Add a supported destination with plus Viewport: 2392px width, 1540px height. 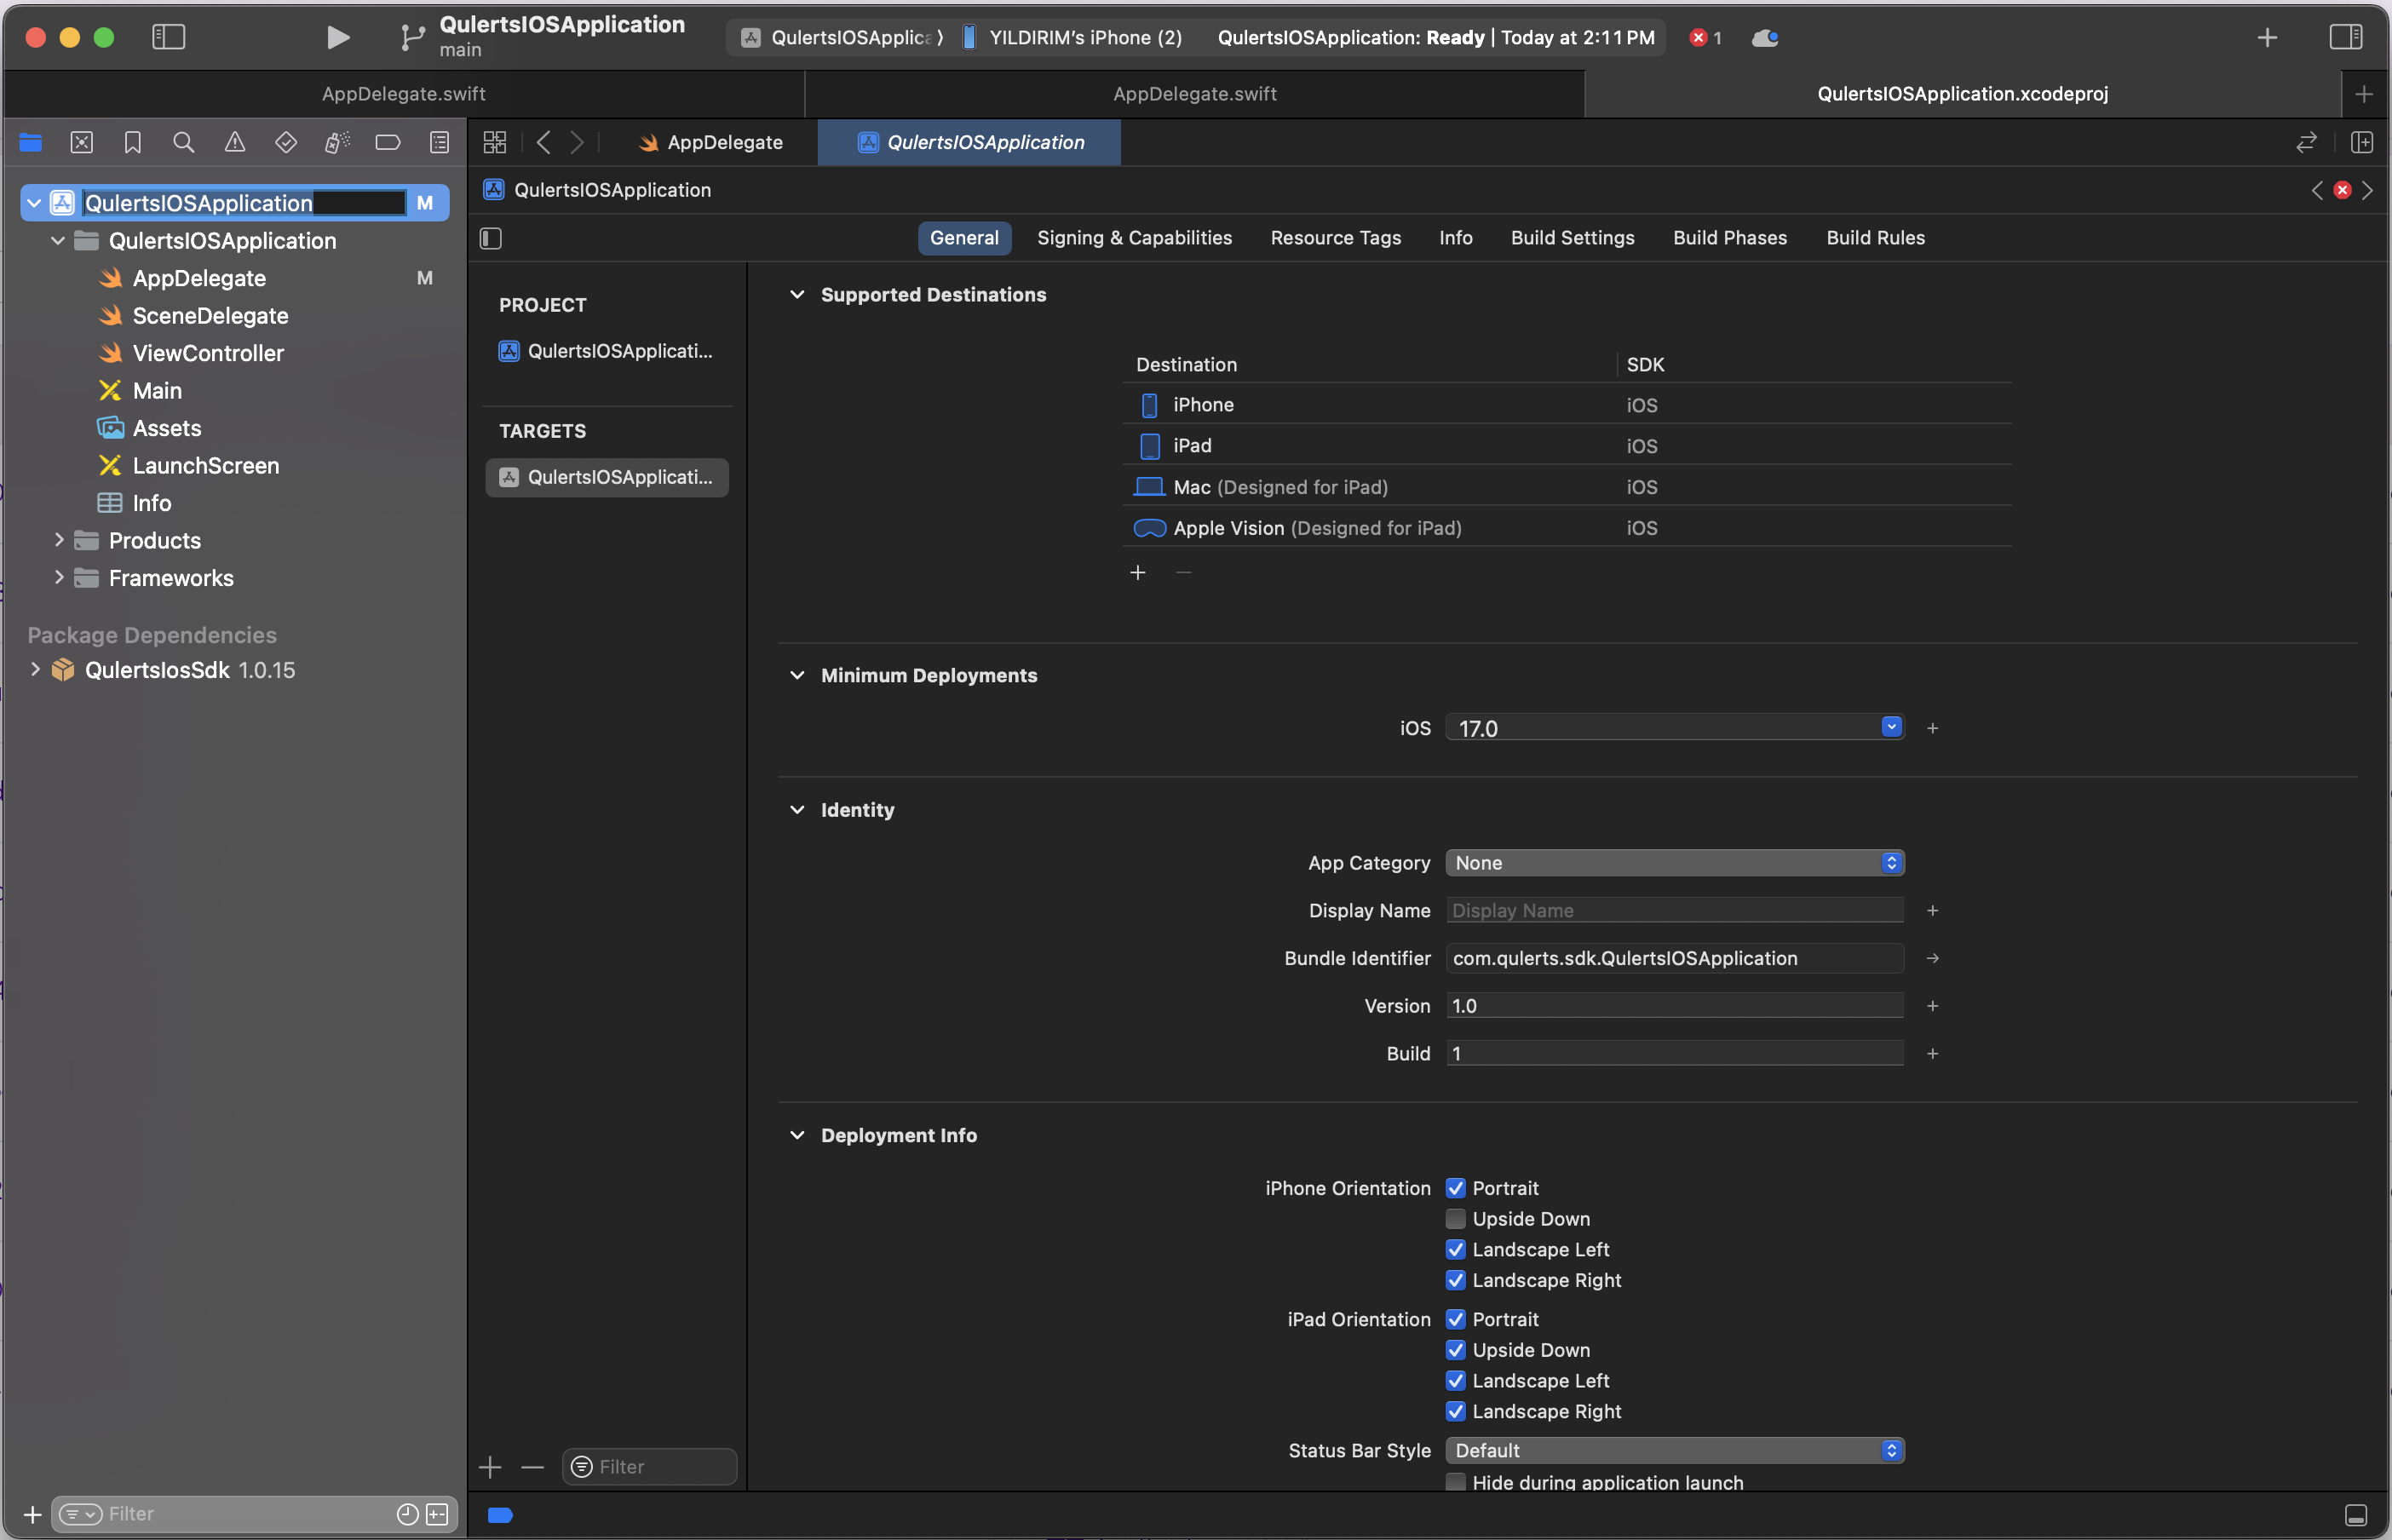pos(1138,573)
